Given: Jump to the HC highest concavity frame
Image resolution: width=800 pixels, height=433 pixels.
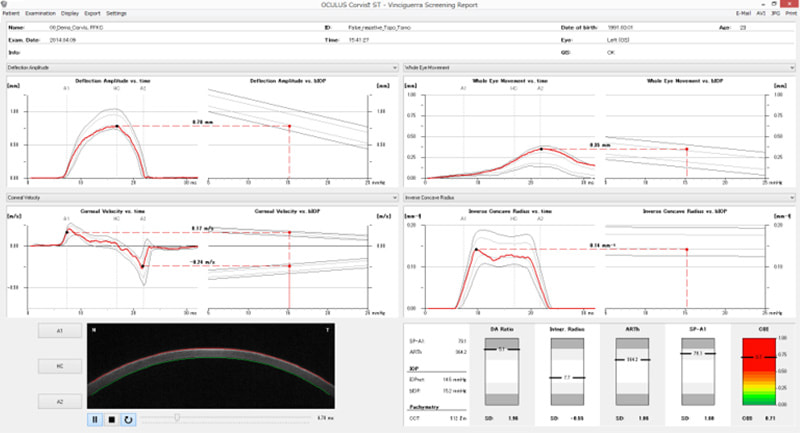Looking at the screenshot, I should [60, 366].
